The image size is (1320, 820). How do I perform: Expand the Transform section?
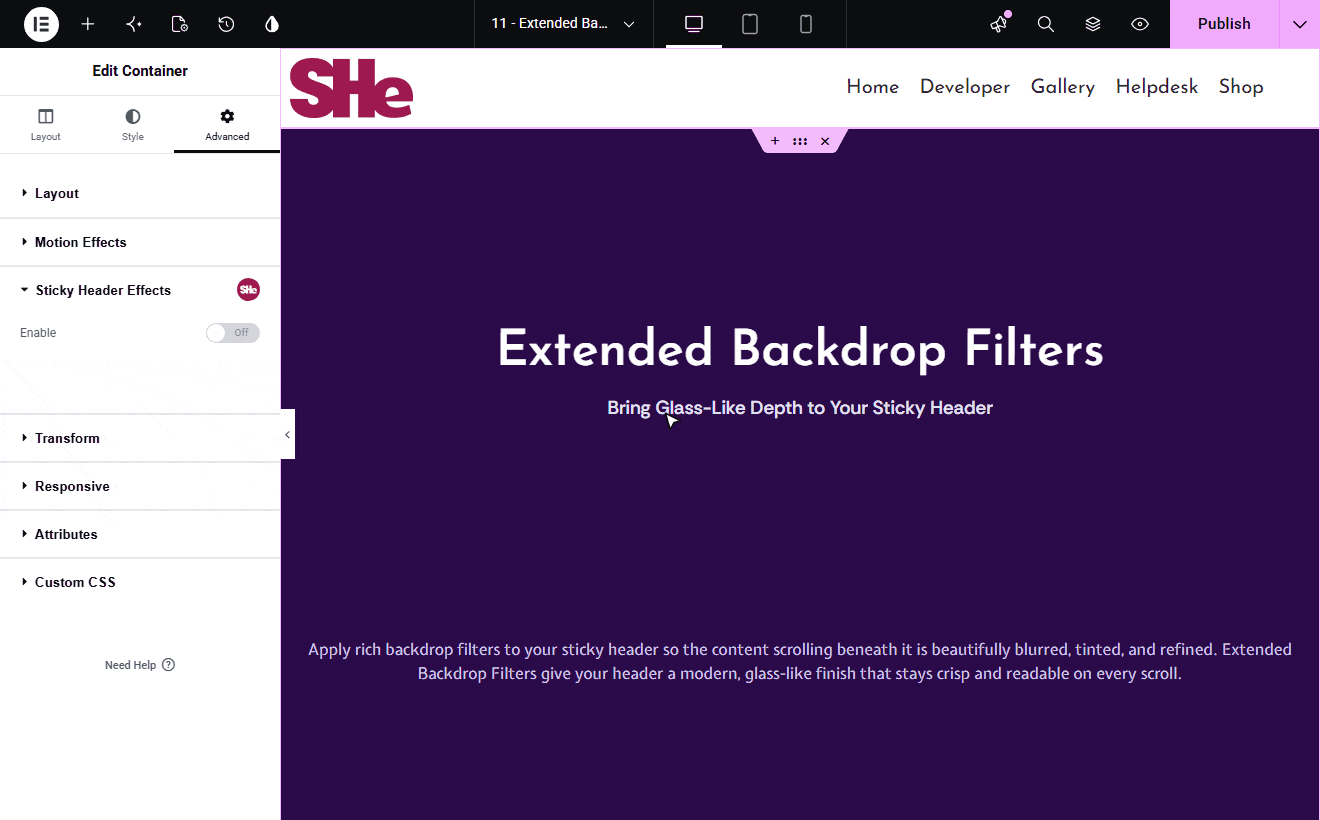coord(140,438)
